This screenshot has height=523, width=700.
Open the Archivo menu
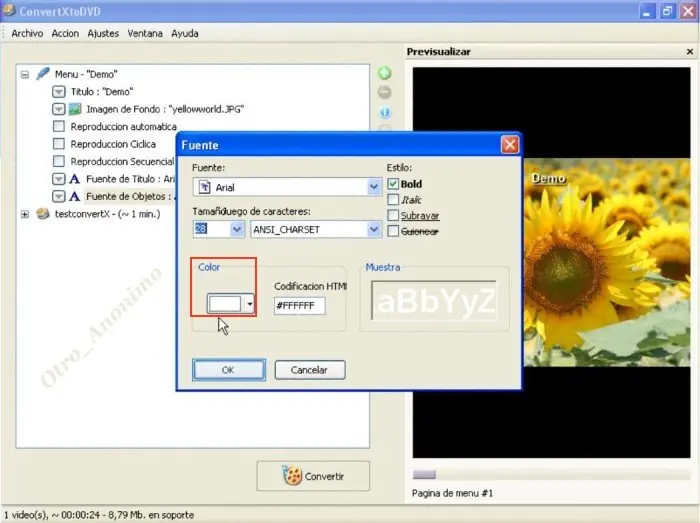(x=27, y=33)
